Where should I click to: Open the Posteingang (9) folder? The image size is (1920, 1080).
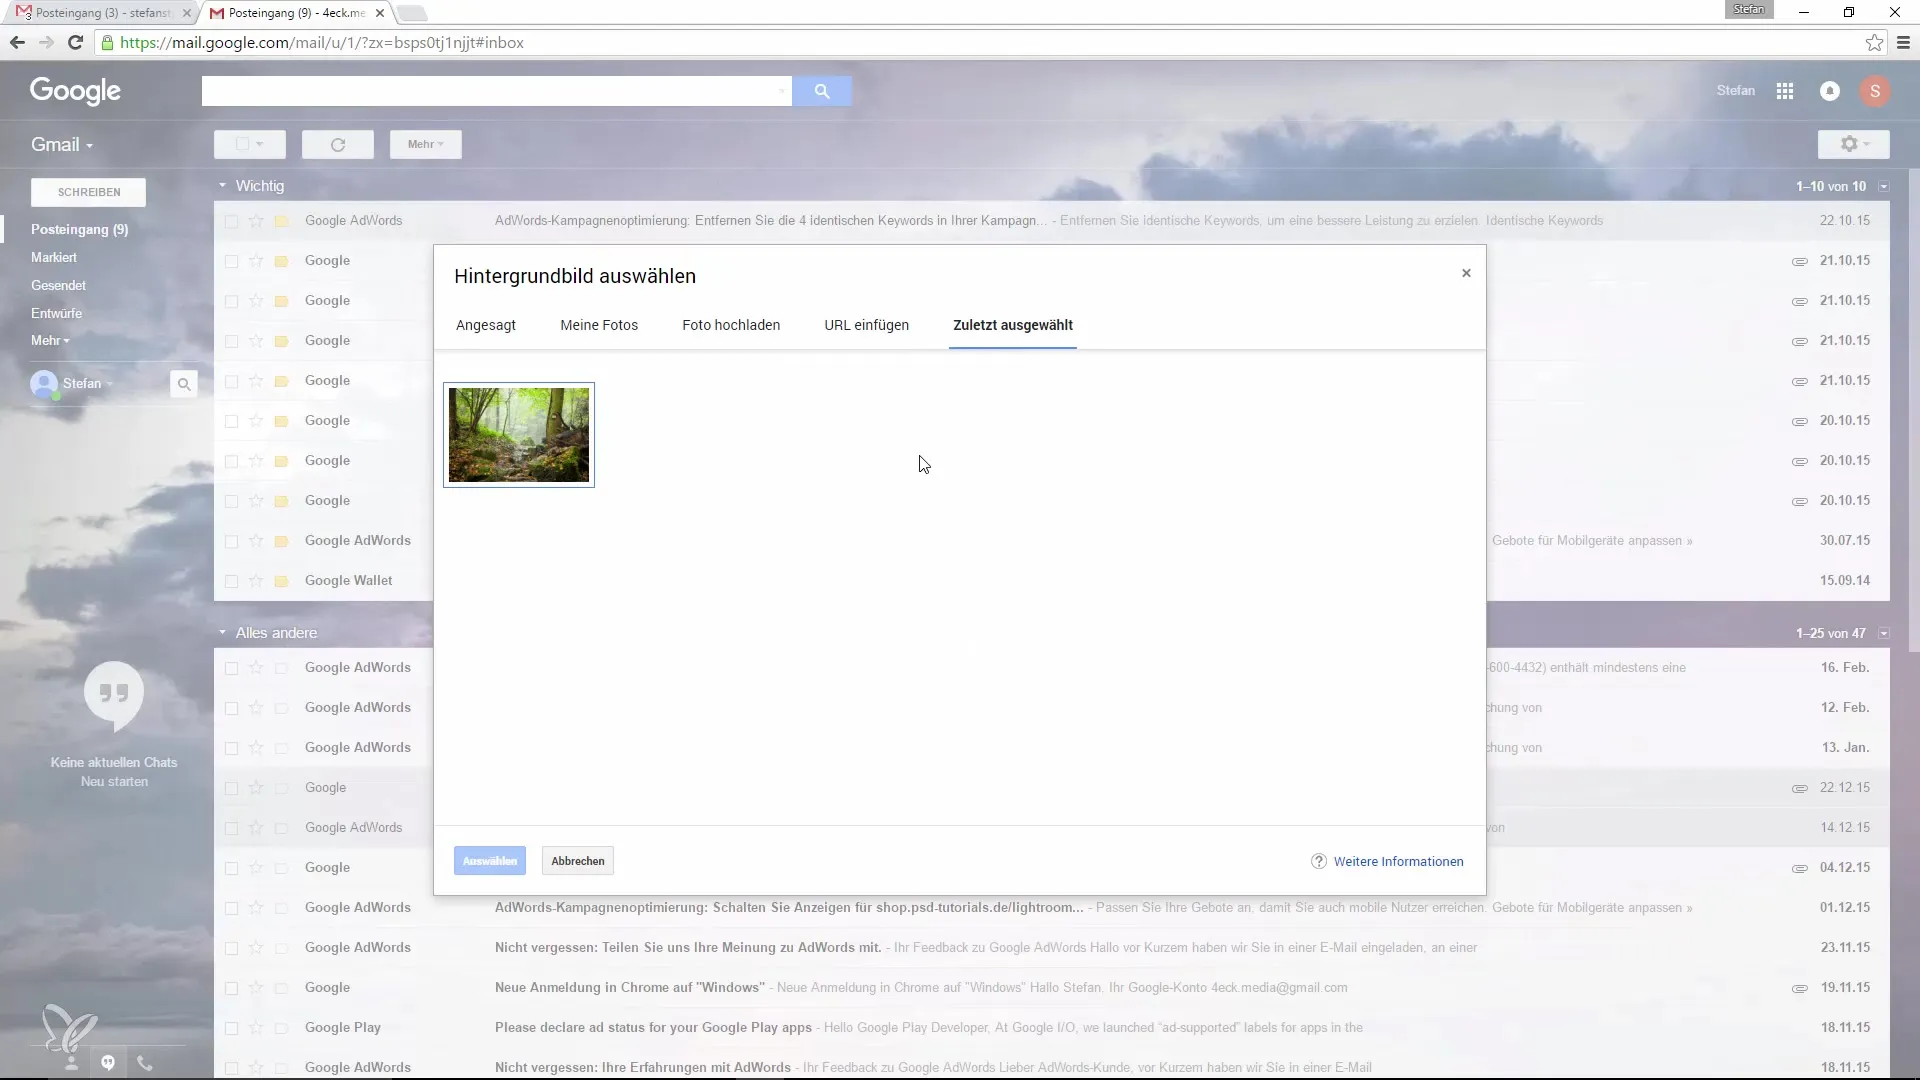coord(80,229)
